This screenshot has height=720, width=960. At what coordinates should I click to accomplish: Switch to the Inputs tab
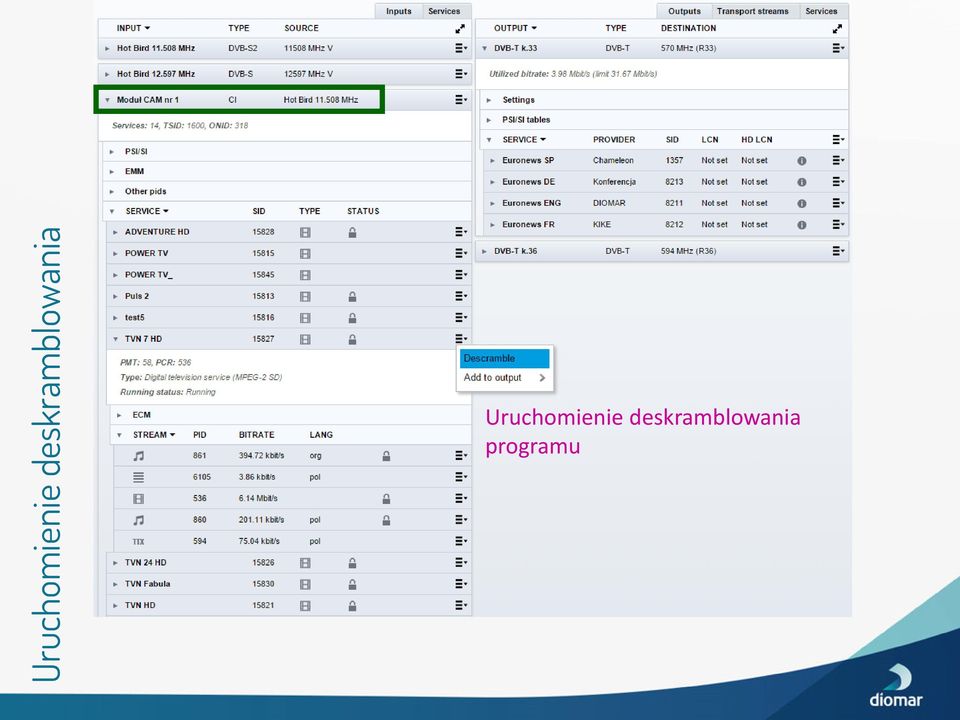pos(399,11)
